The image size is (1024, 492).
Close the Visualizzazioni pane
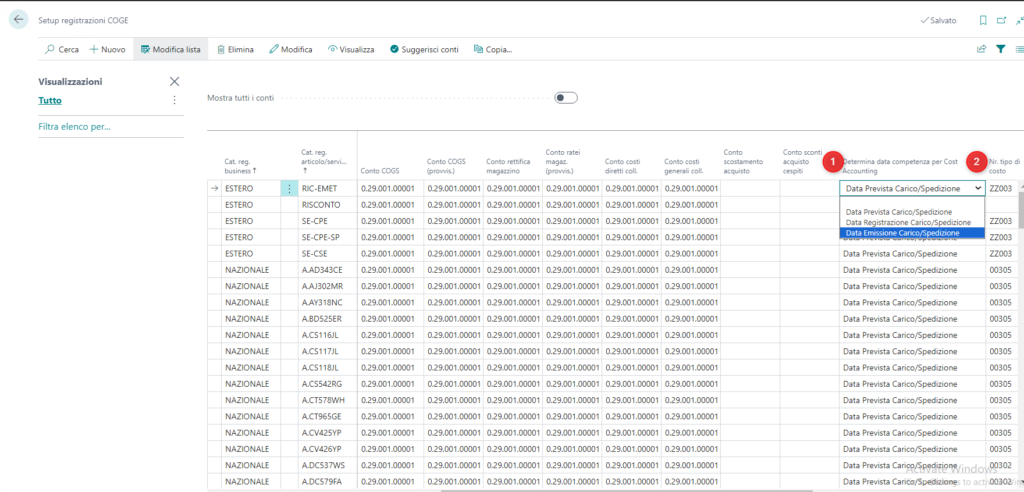coord(174,82)
